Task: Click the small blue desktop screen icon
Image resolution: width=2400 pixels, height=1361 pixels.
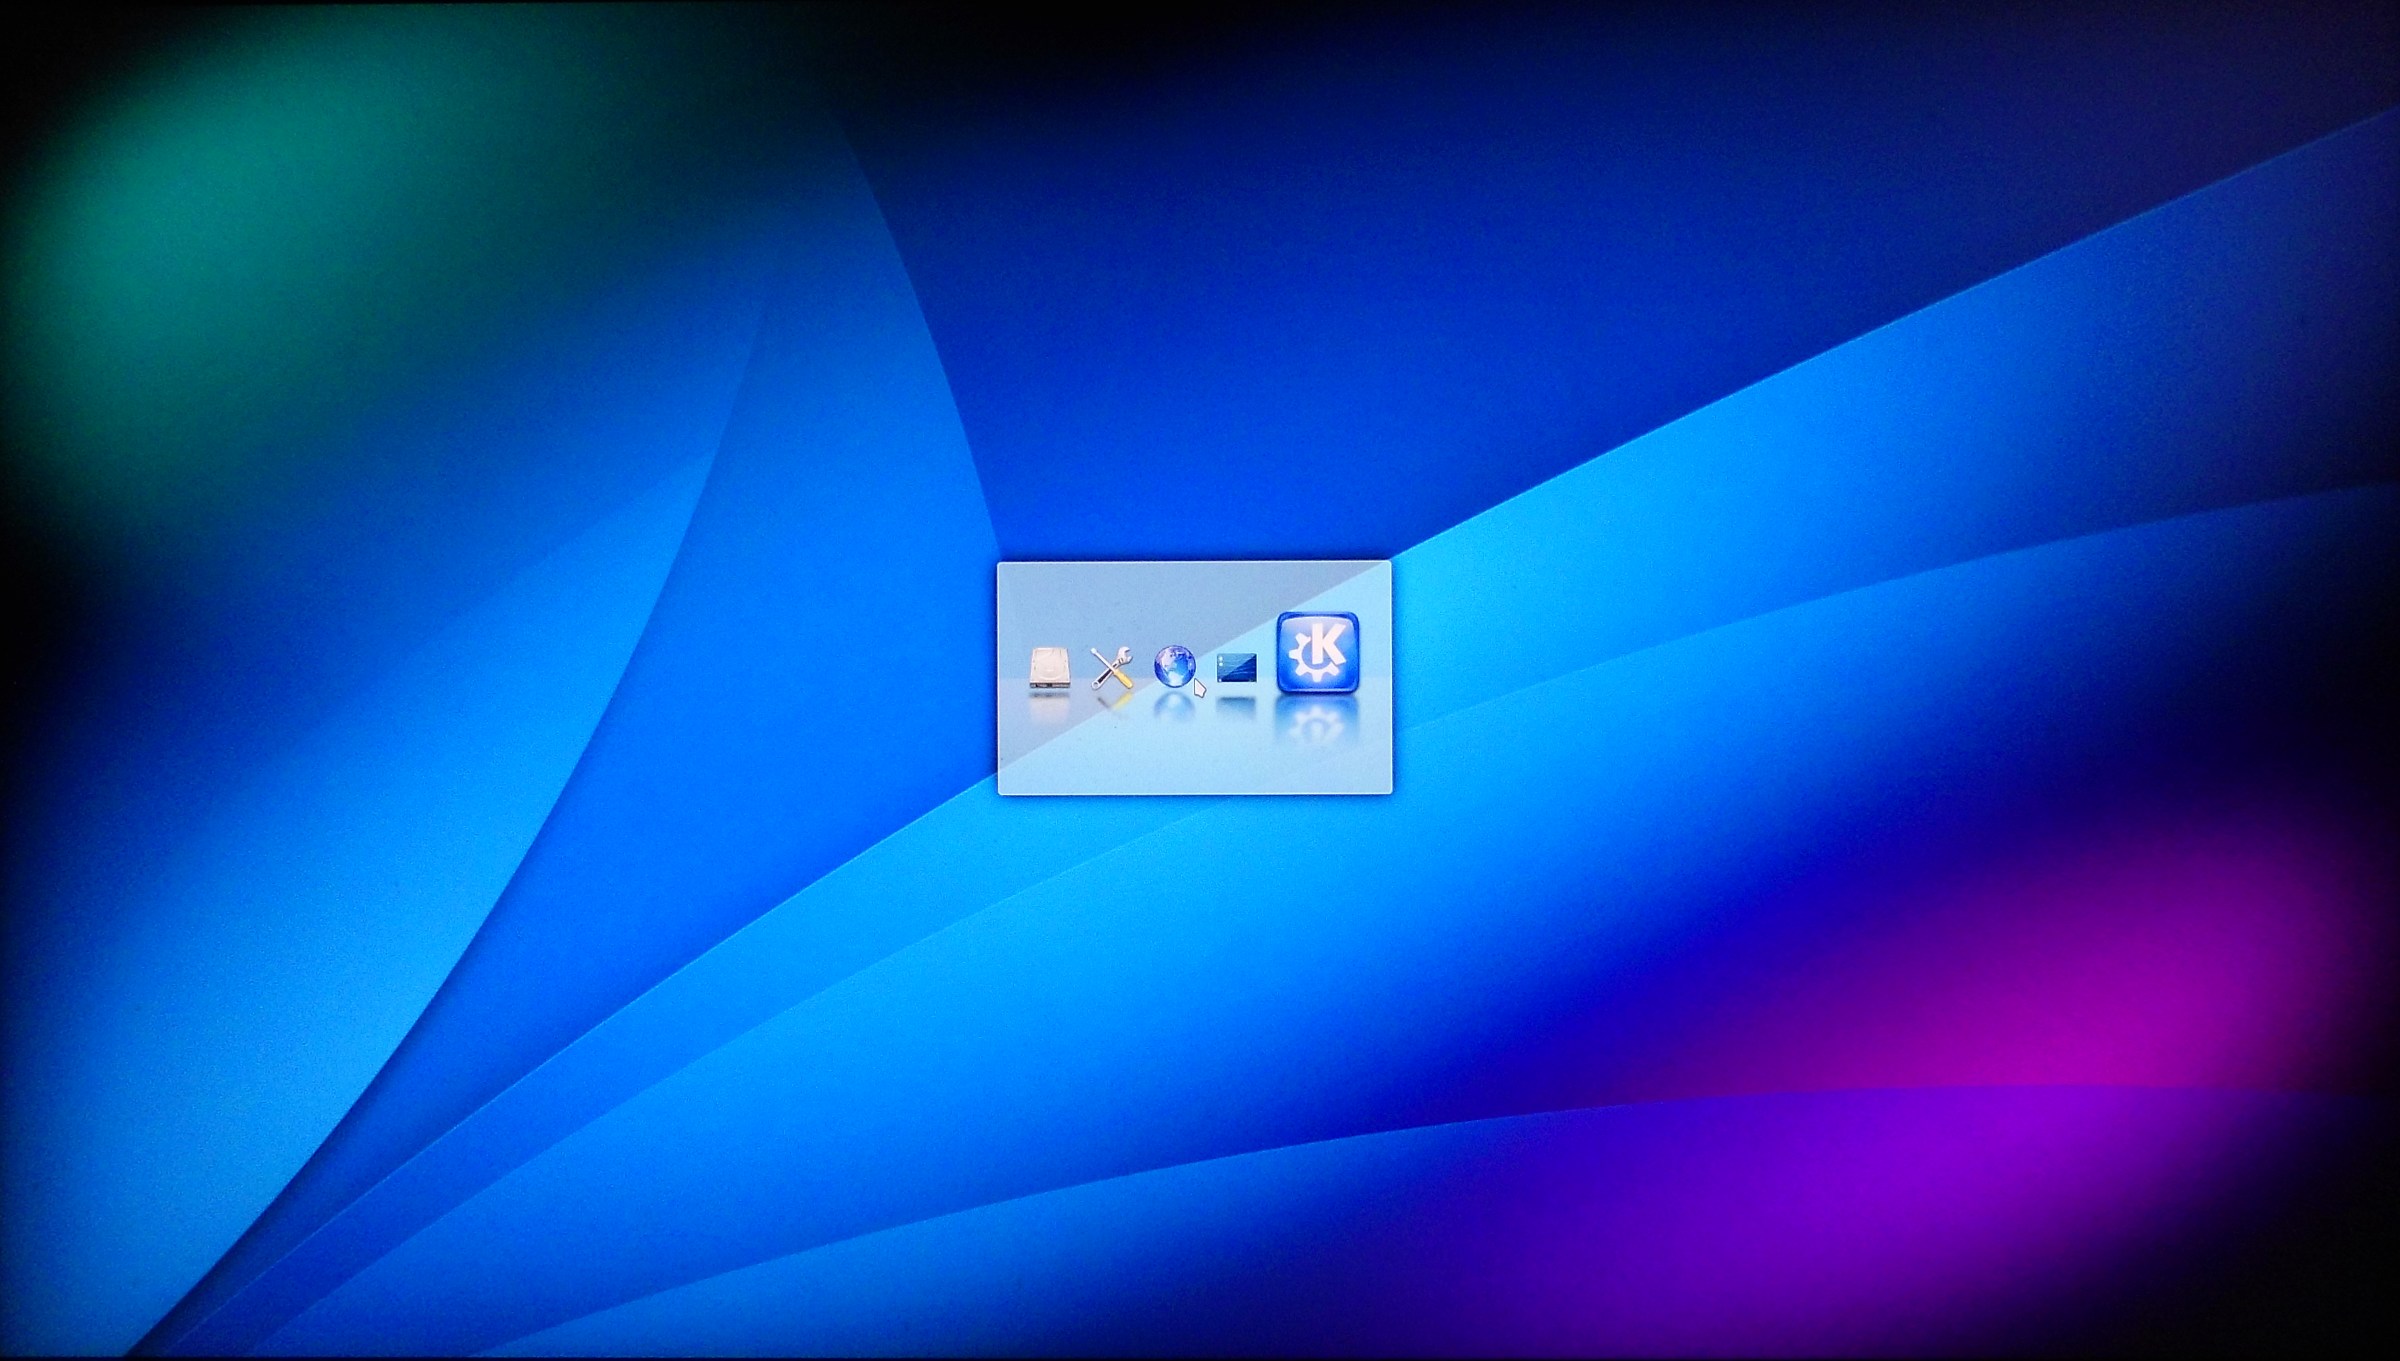Action: coord(1236,668)
